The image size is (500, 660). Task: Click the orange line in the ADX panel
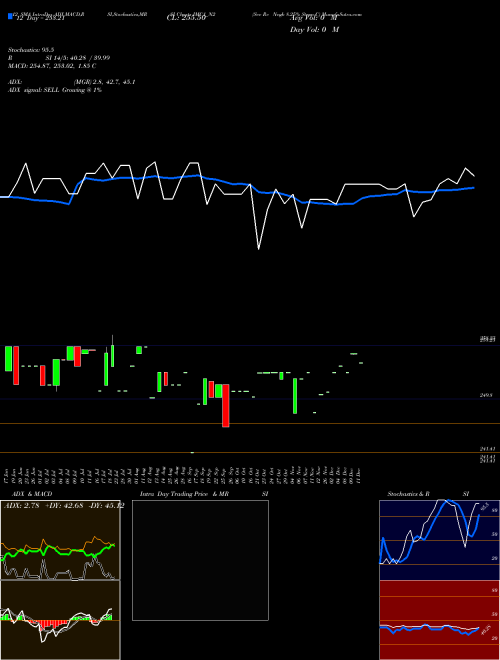point(58,547)
